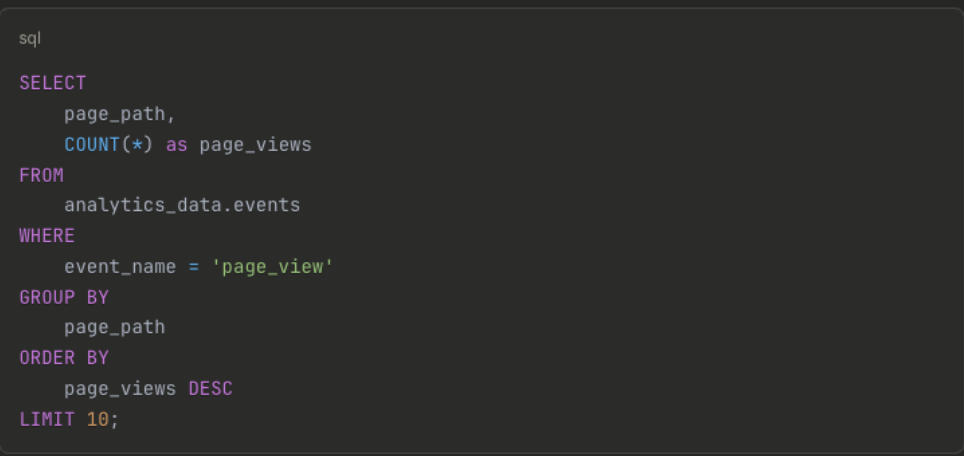Screen dimensions: 964x456
Task: Click the WHERE keyword
Action: [x=47, y=236]
